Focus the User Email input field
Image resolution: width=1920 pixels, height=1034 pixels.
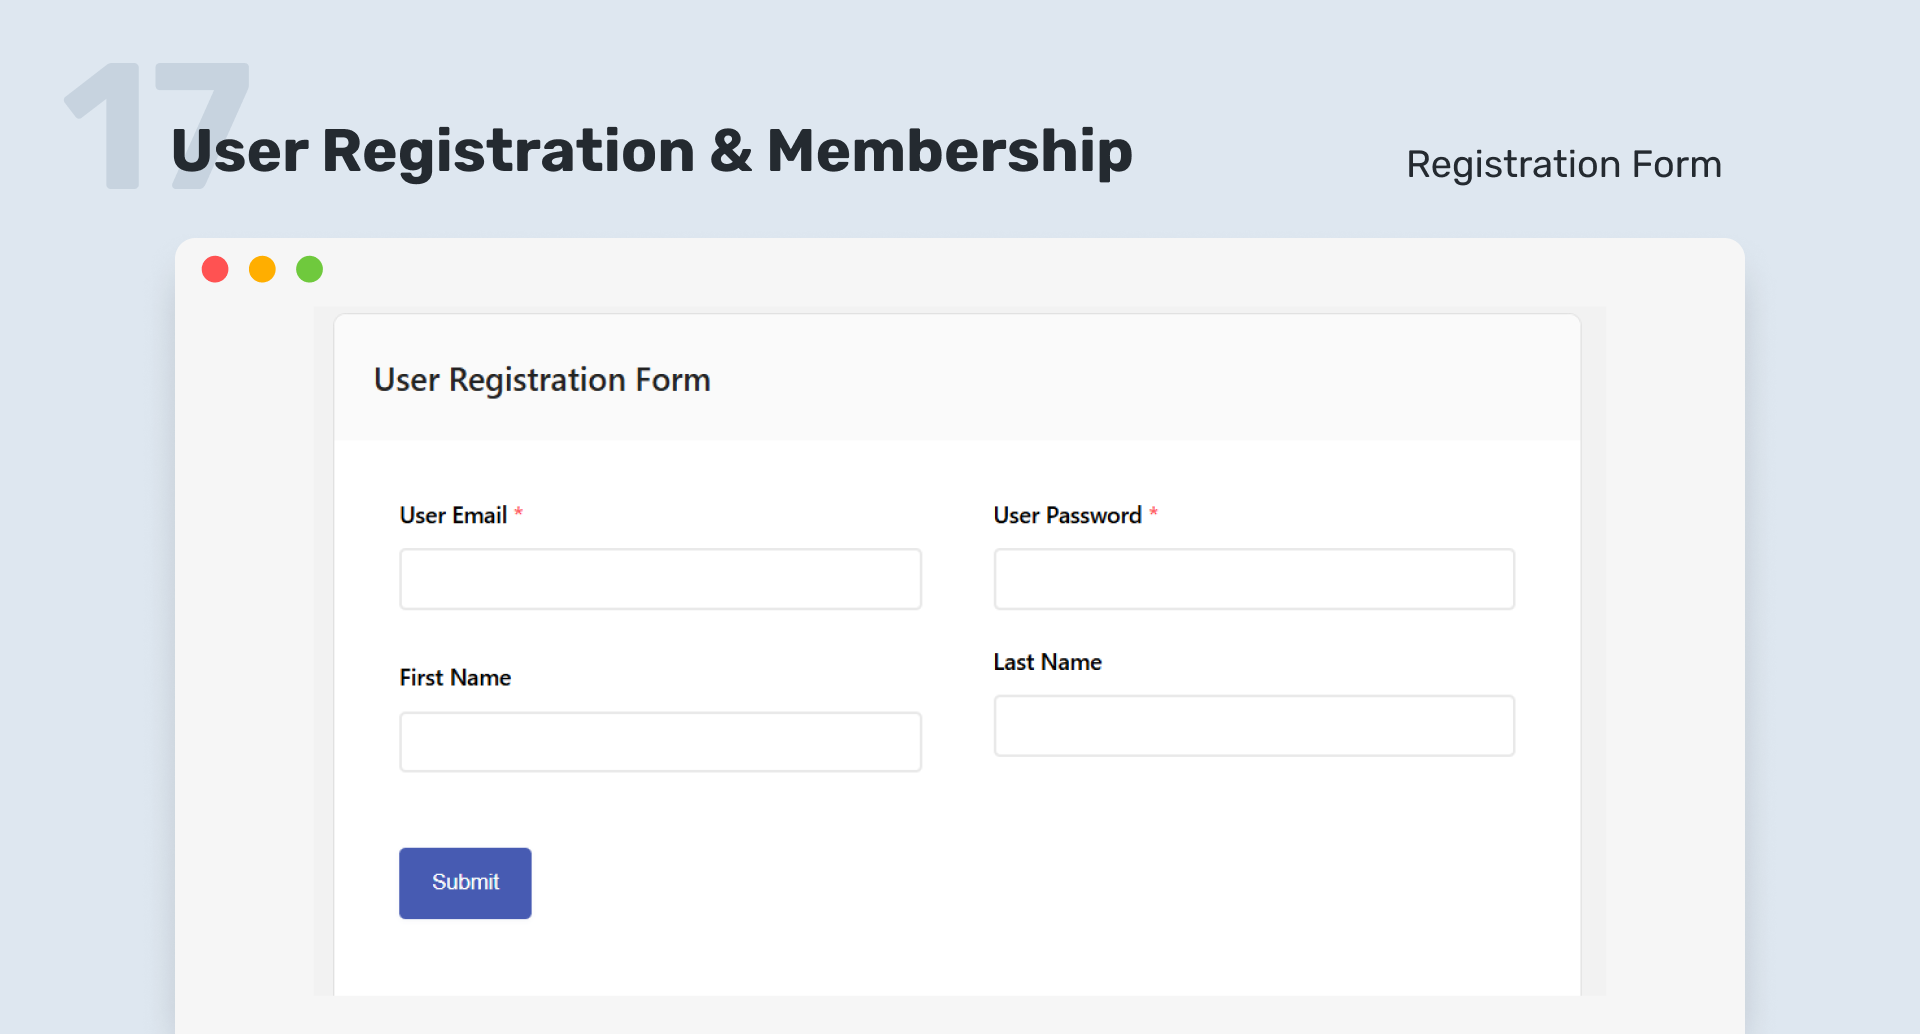[660, 579]
